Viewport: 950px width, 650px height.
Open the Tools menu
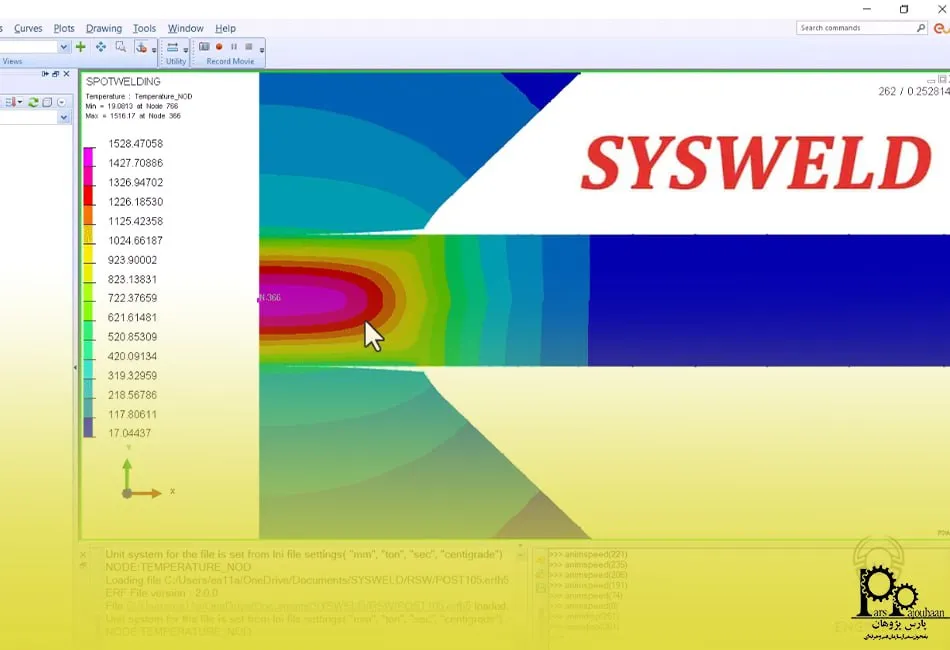pos(144,28)
